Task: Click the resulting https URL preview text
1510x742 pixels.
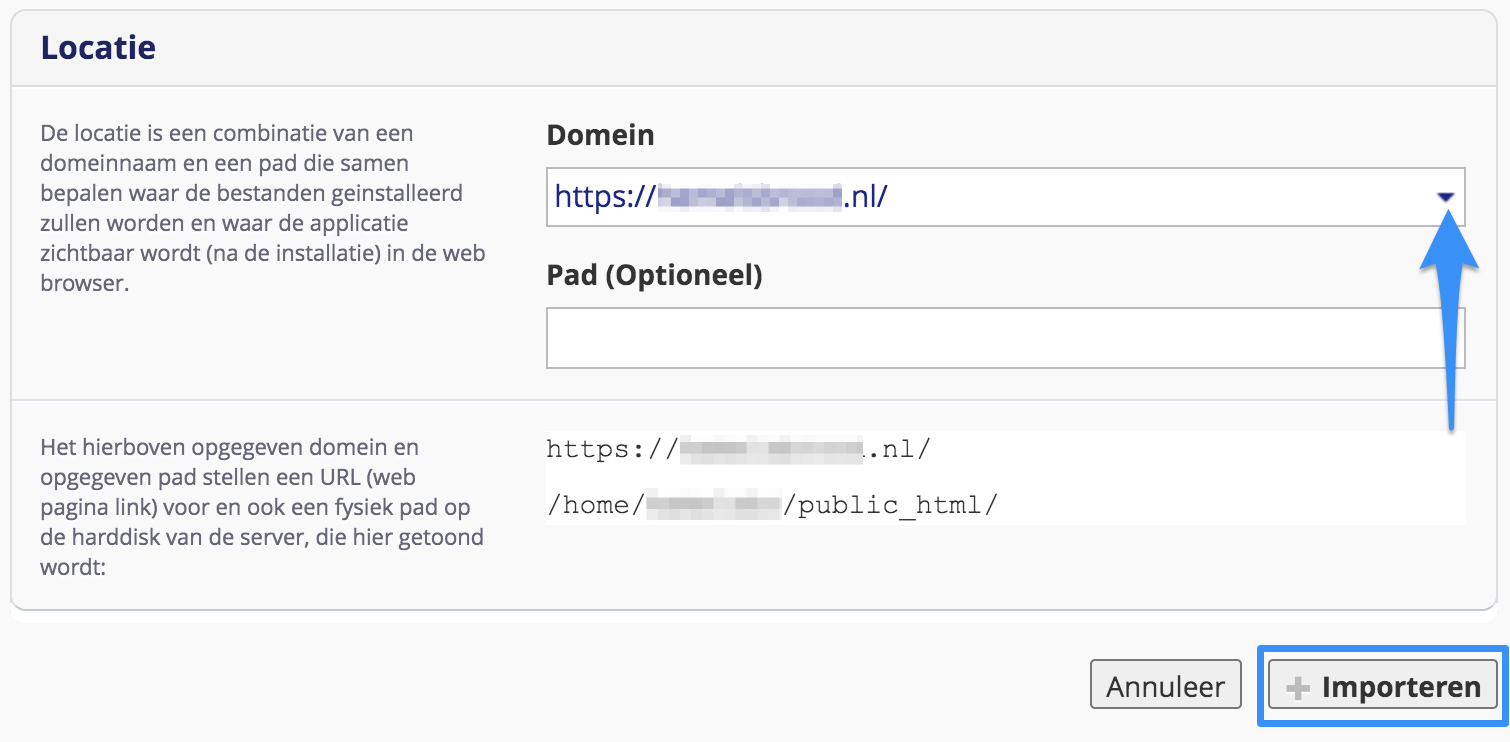Action: tap(738, 449)
